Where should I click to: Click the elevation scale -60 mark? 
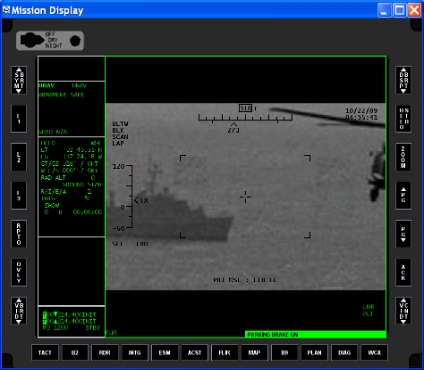coord(118,228)
